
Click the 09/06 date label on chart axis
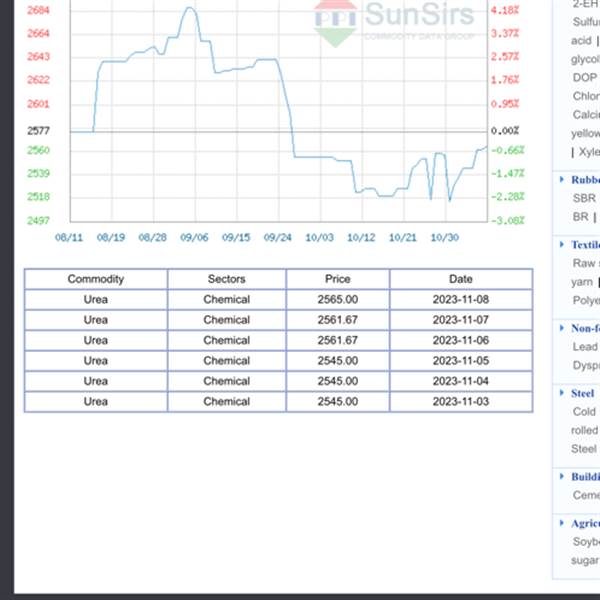point(194,238)
